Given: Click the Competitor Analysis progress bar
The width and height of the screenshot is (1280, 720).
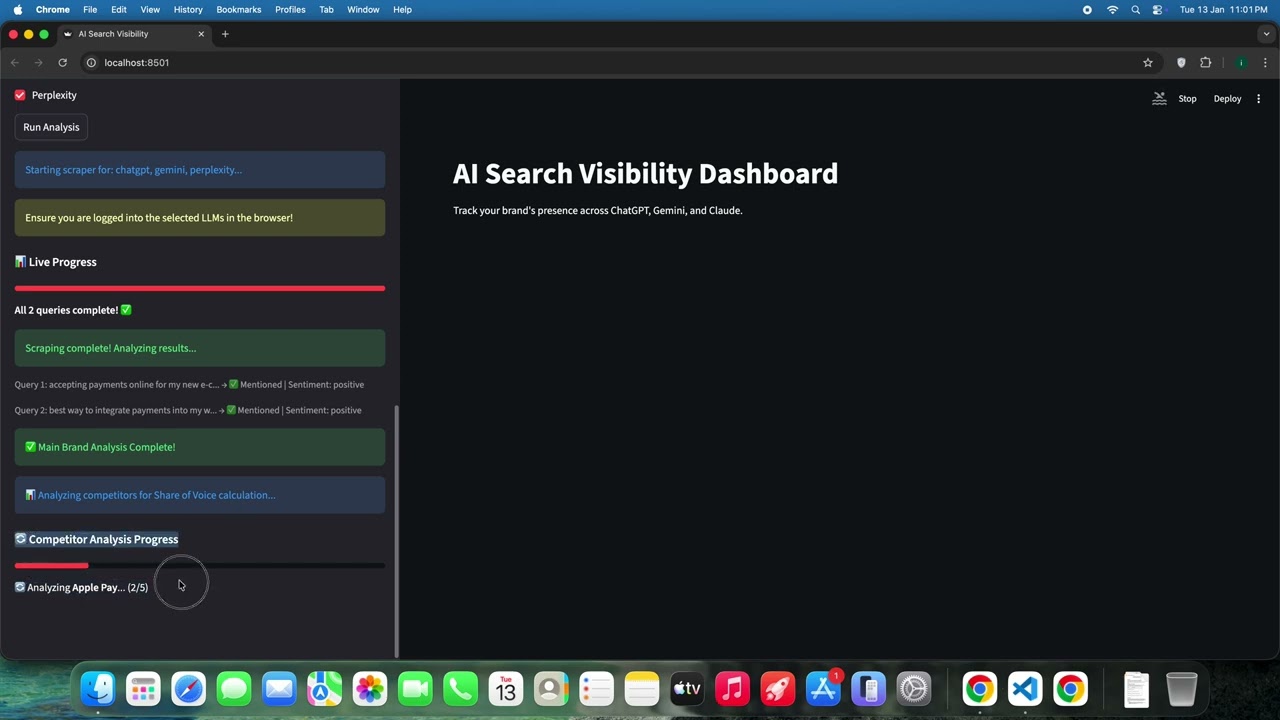Looking at the screenshot, I should pyautogui.click(x=200, y=566).
